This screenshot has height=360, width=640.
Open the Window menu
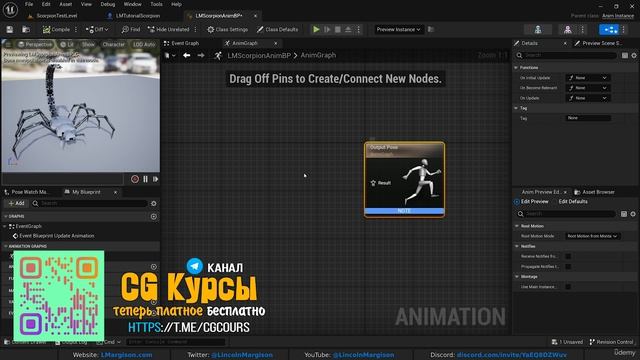tap(133, 4)
